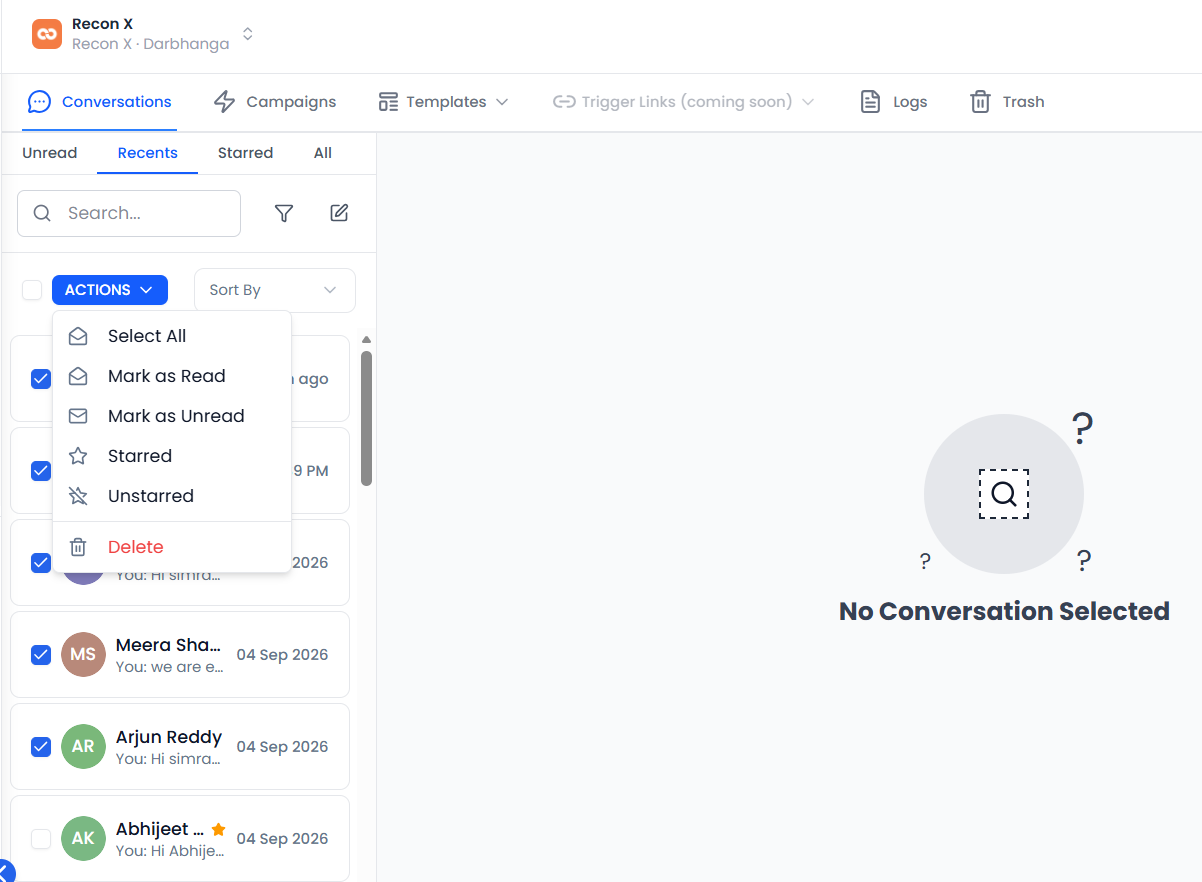The width and height of the screenshot is (1202, 882).
Task: Click the conversation list scrollbar thumb
Action: (366, 418)
